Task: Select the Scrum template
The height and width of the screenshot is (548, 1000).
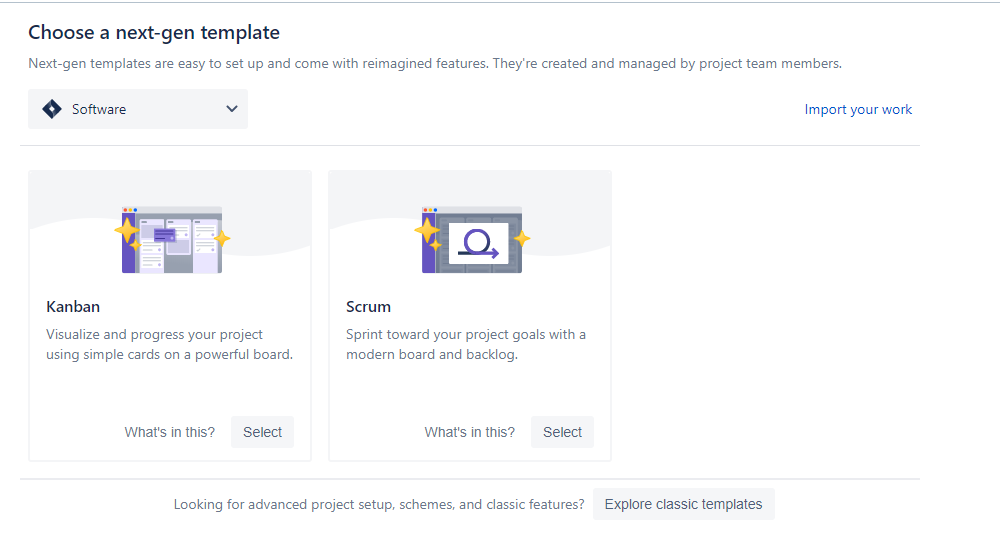Action: click(562, 432)
